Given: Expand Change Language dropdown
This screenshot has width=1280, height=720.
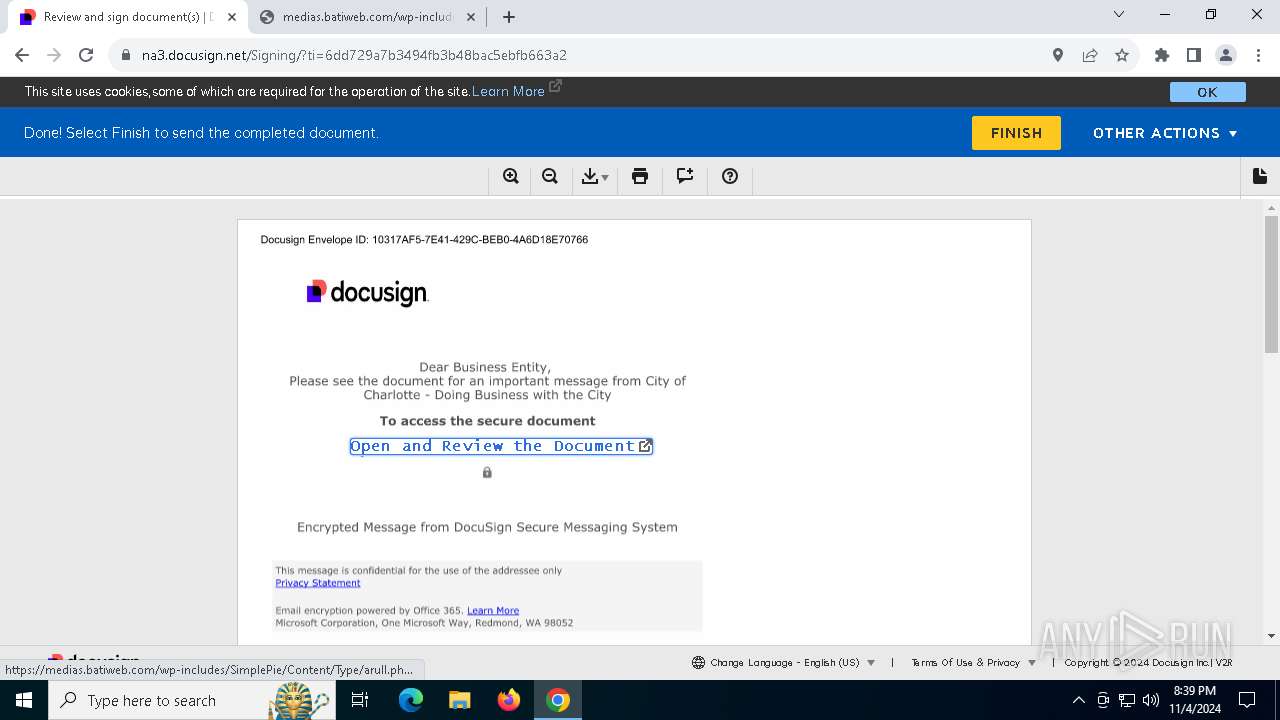Looking at the screenshot, I should [783, 662].
